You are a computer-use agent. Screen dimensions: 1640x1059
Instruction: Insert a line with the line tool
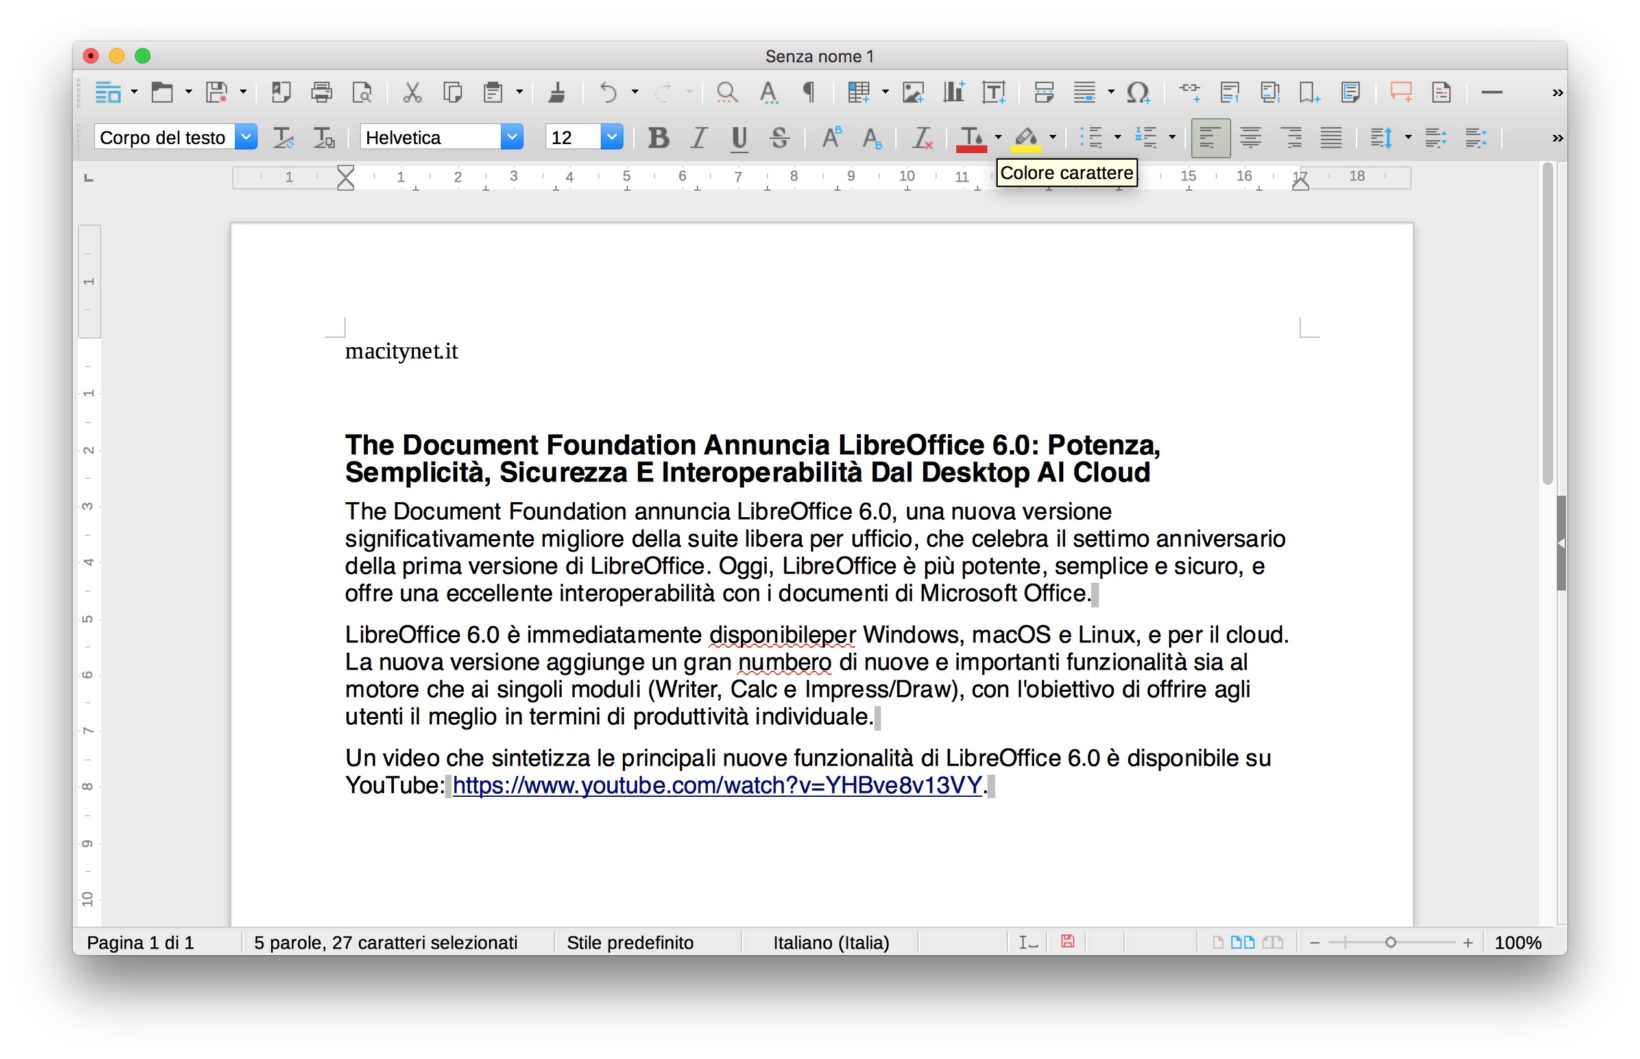[1492, 93]
